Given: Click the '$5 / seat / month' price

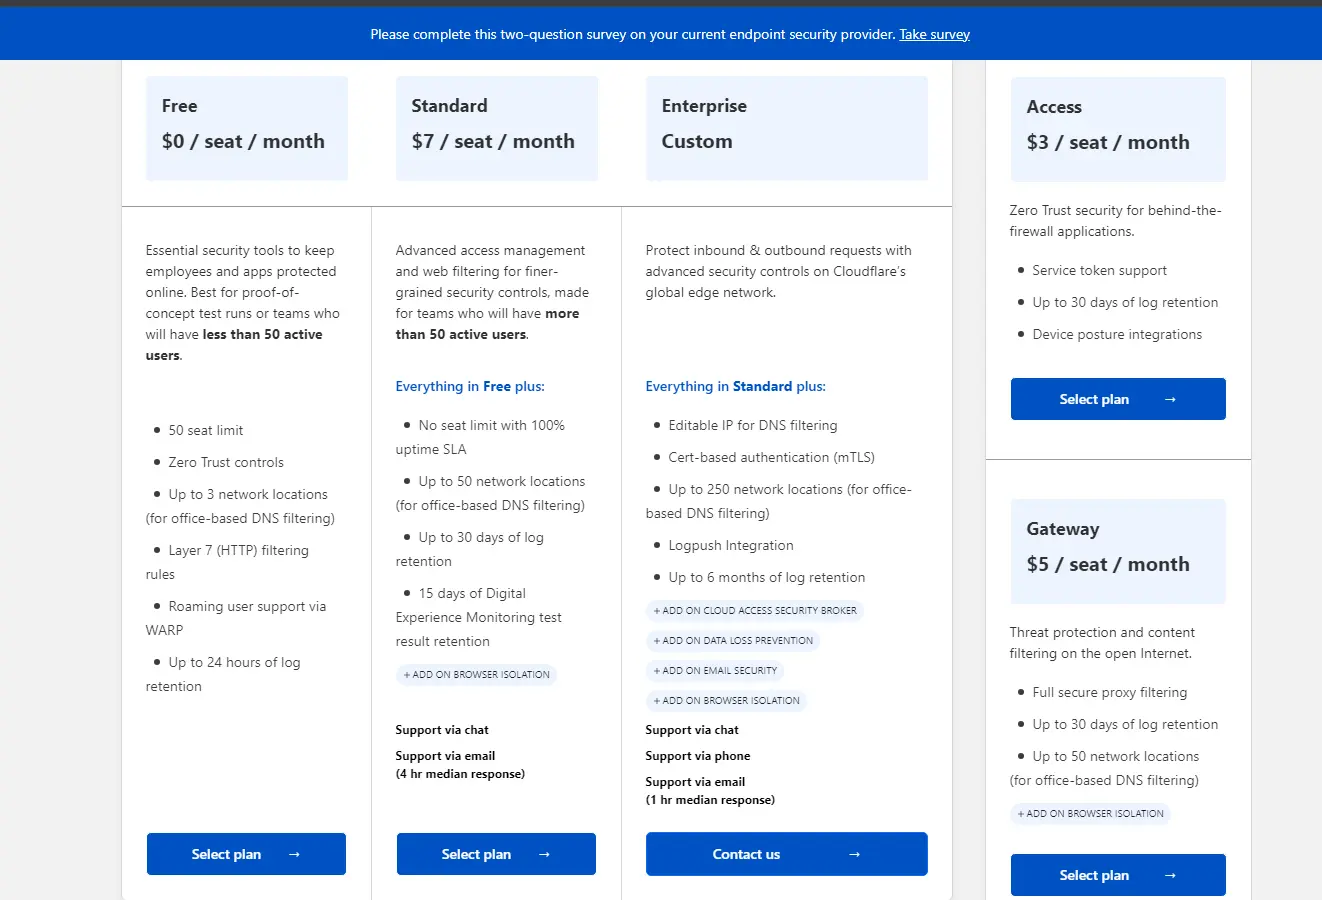Looking at the screenshot, I should [1108, 564].
